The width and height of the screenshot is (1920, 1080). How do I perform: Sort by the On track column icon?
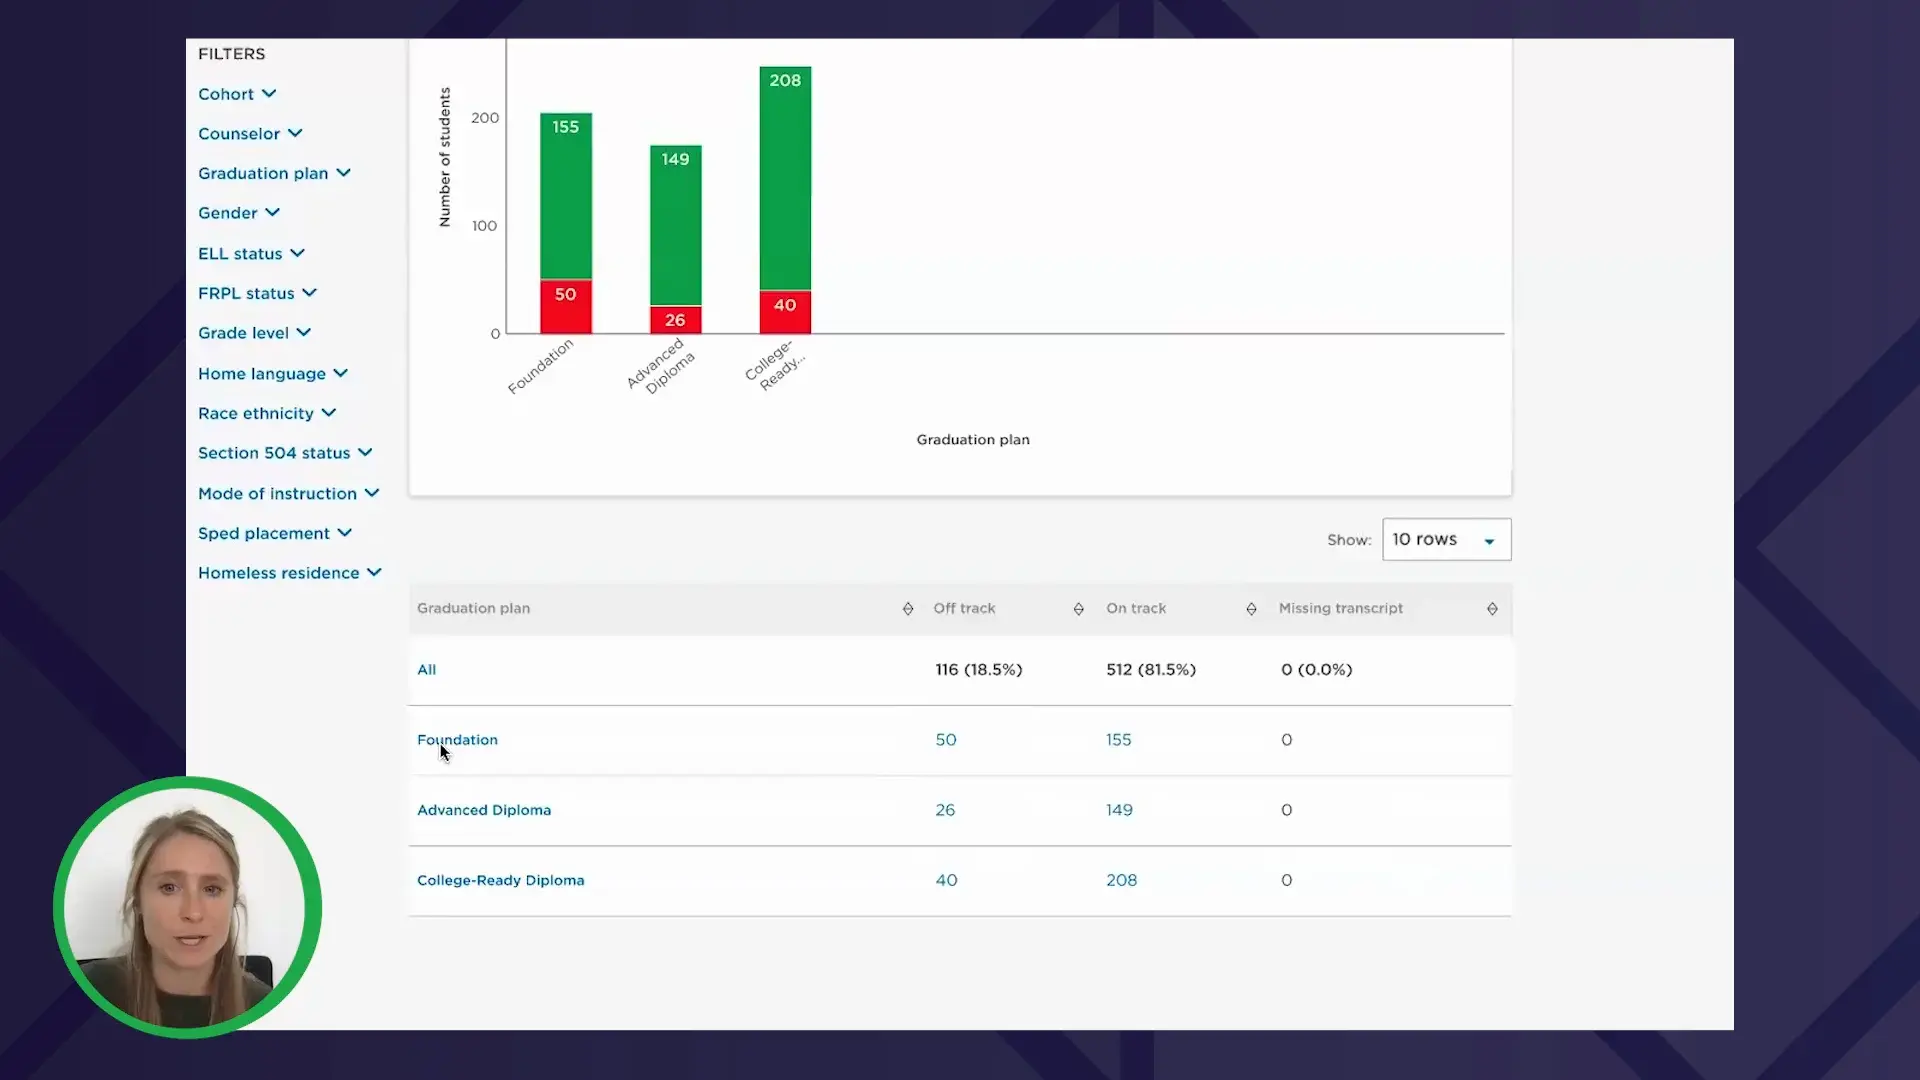[1251, 609]
